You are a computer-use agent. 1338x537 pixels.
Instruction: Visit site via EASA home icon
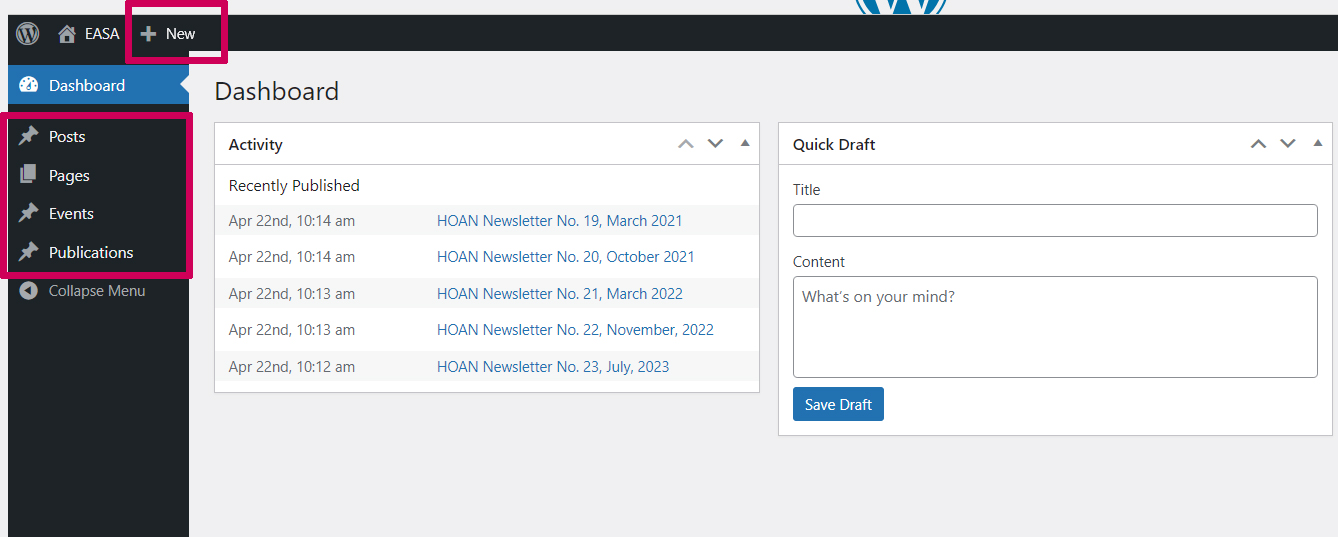[x=67, y=34]
